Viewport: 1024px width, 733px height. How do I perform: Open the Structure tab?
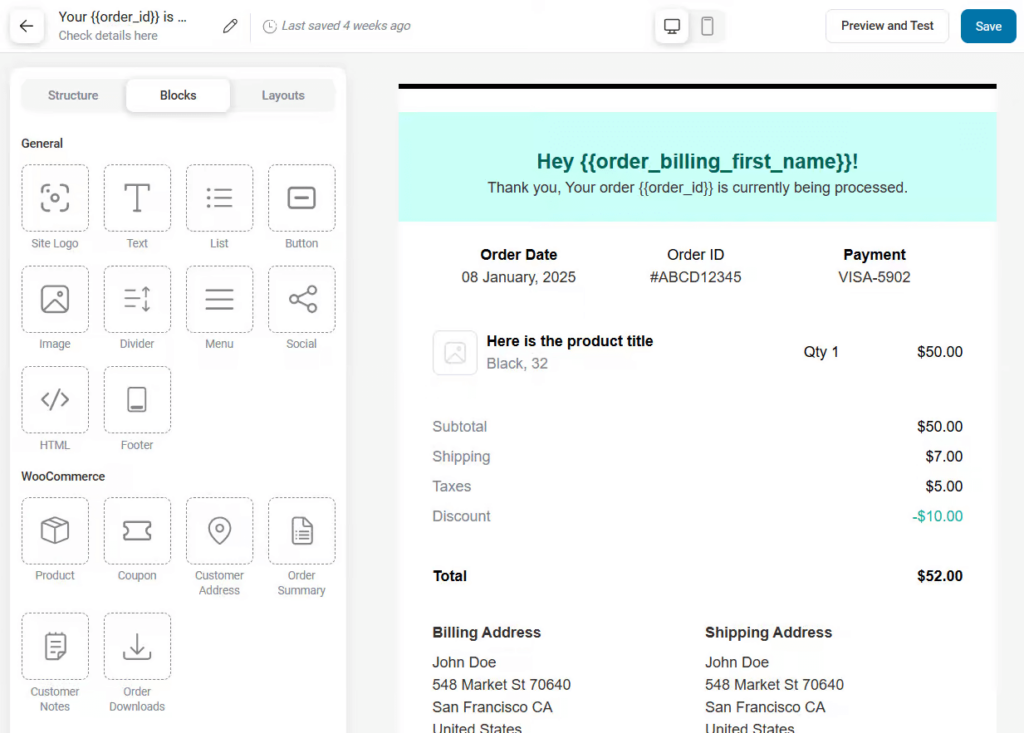pyautogui.click(x=73, y=95)
